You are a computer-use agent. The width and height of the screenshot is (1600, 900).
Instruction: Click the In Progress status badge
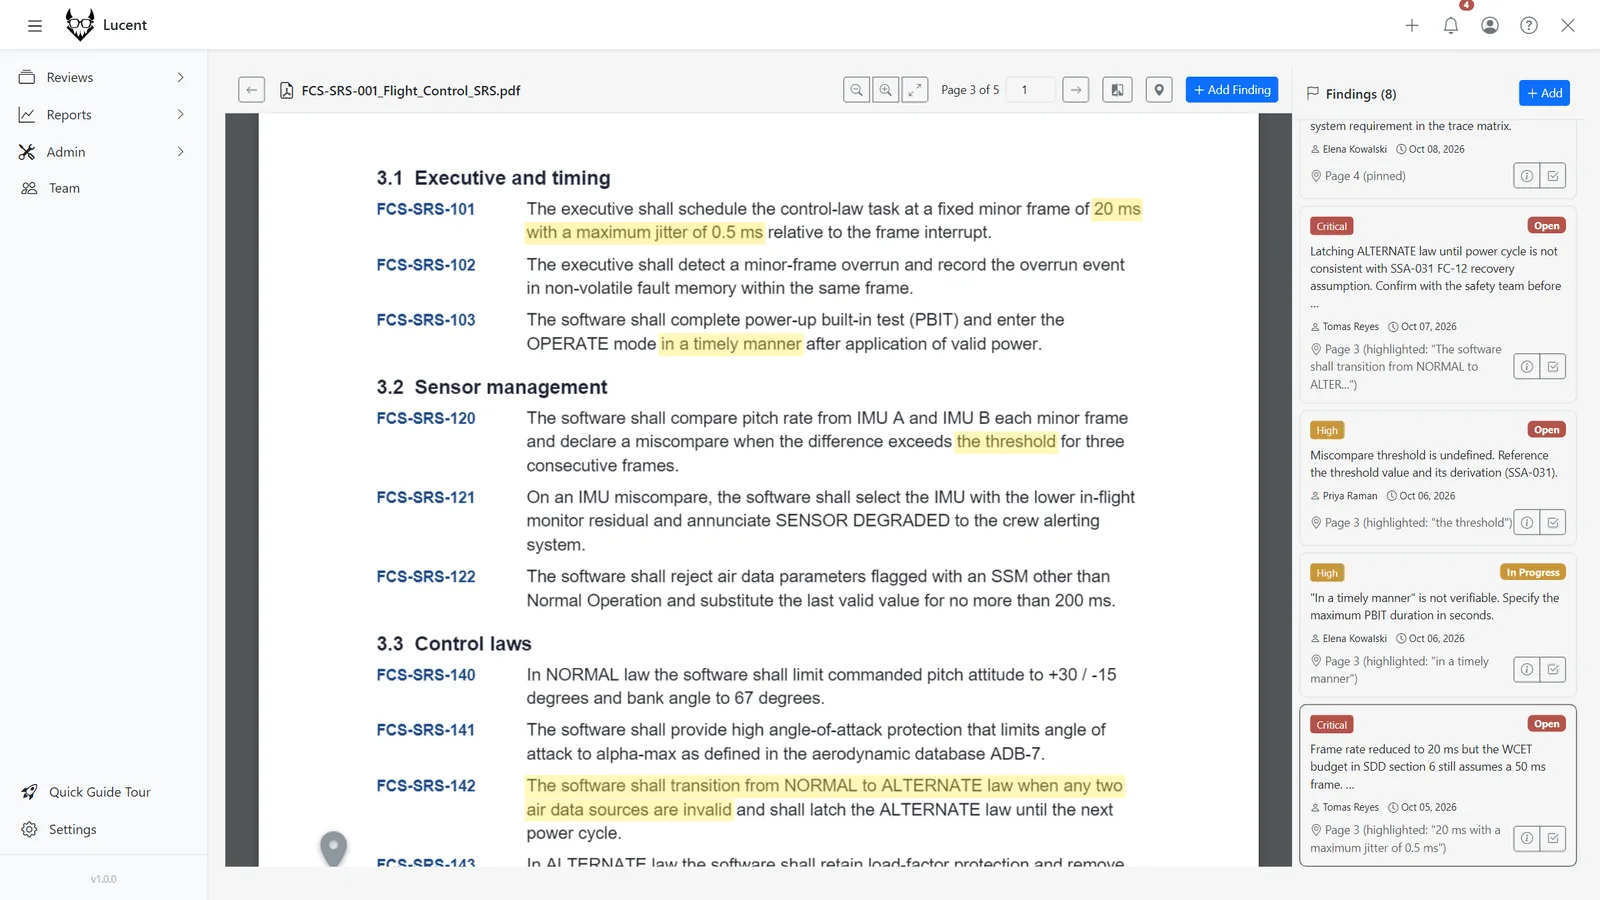click(1533, 572)
